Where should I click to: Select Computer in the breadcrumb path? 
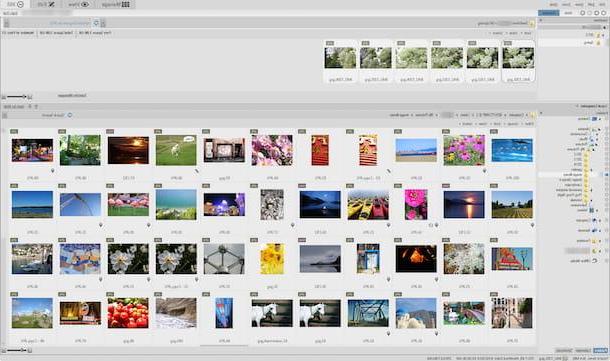[x=517, y=115]
